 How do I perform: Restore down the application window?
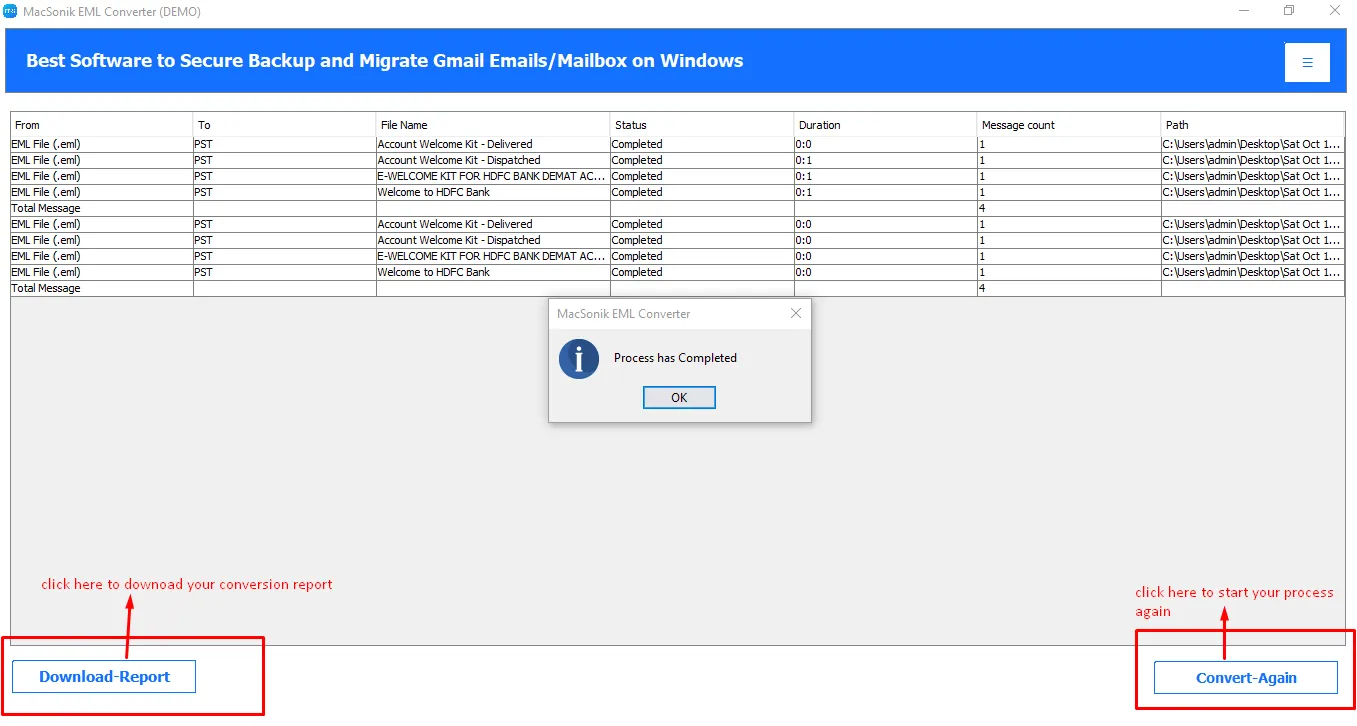coord(1289,11)
